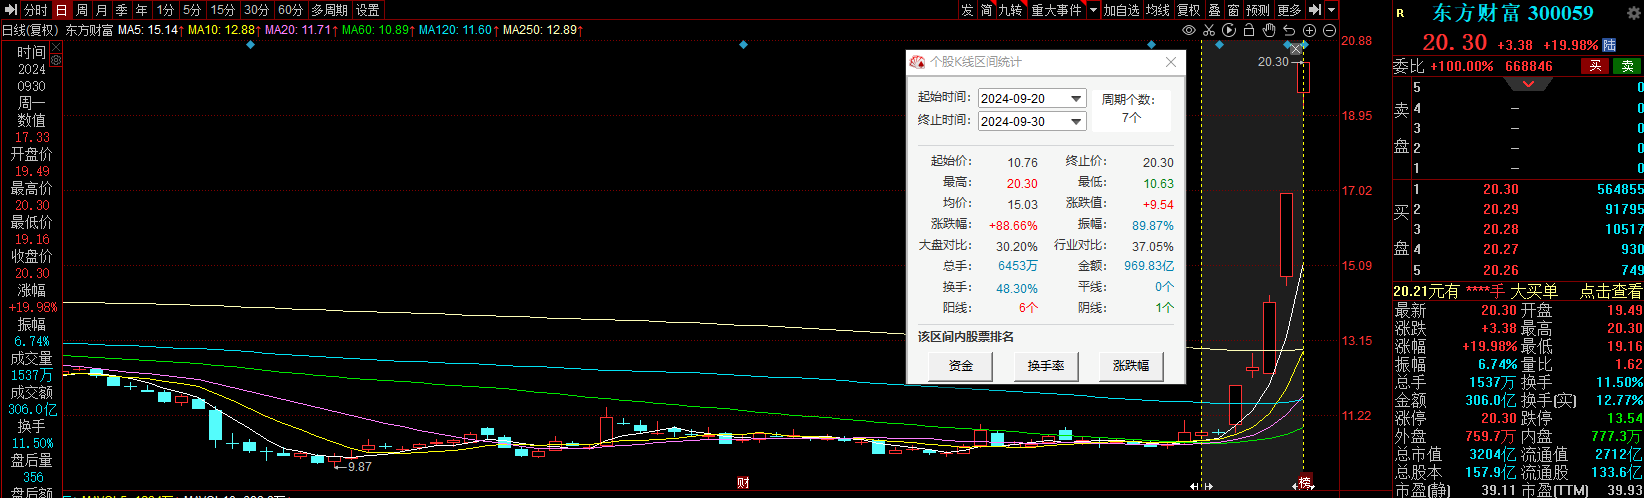Open the settings gear beside 300059
Image resolution: width=1644 pixels, height=498 pixels.
1633,13
